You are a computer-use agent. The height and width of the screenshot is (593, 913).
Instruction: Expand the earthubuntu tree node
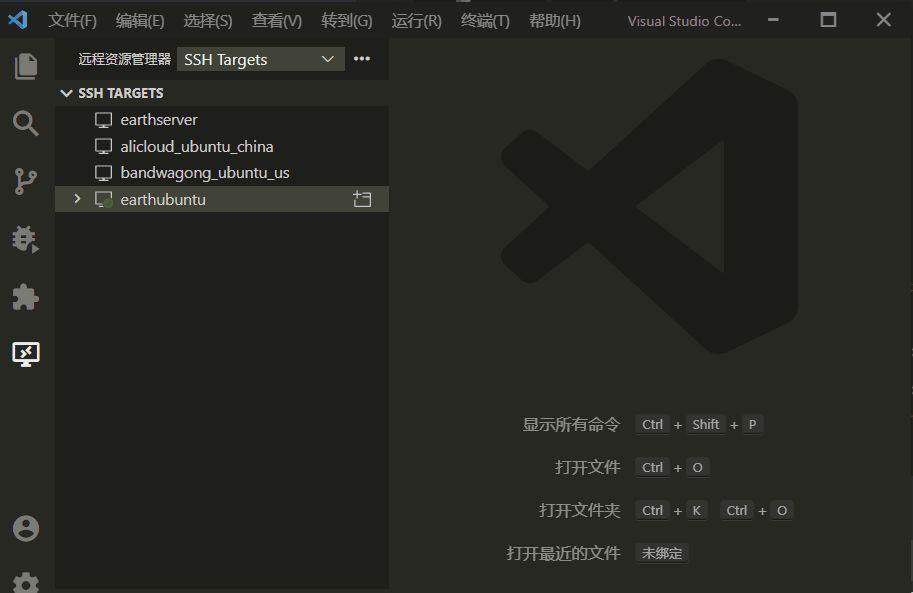pos(77,199)
